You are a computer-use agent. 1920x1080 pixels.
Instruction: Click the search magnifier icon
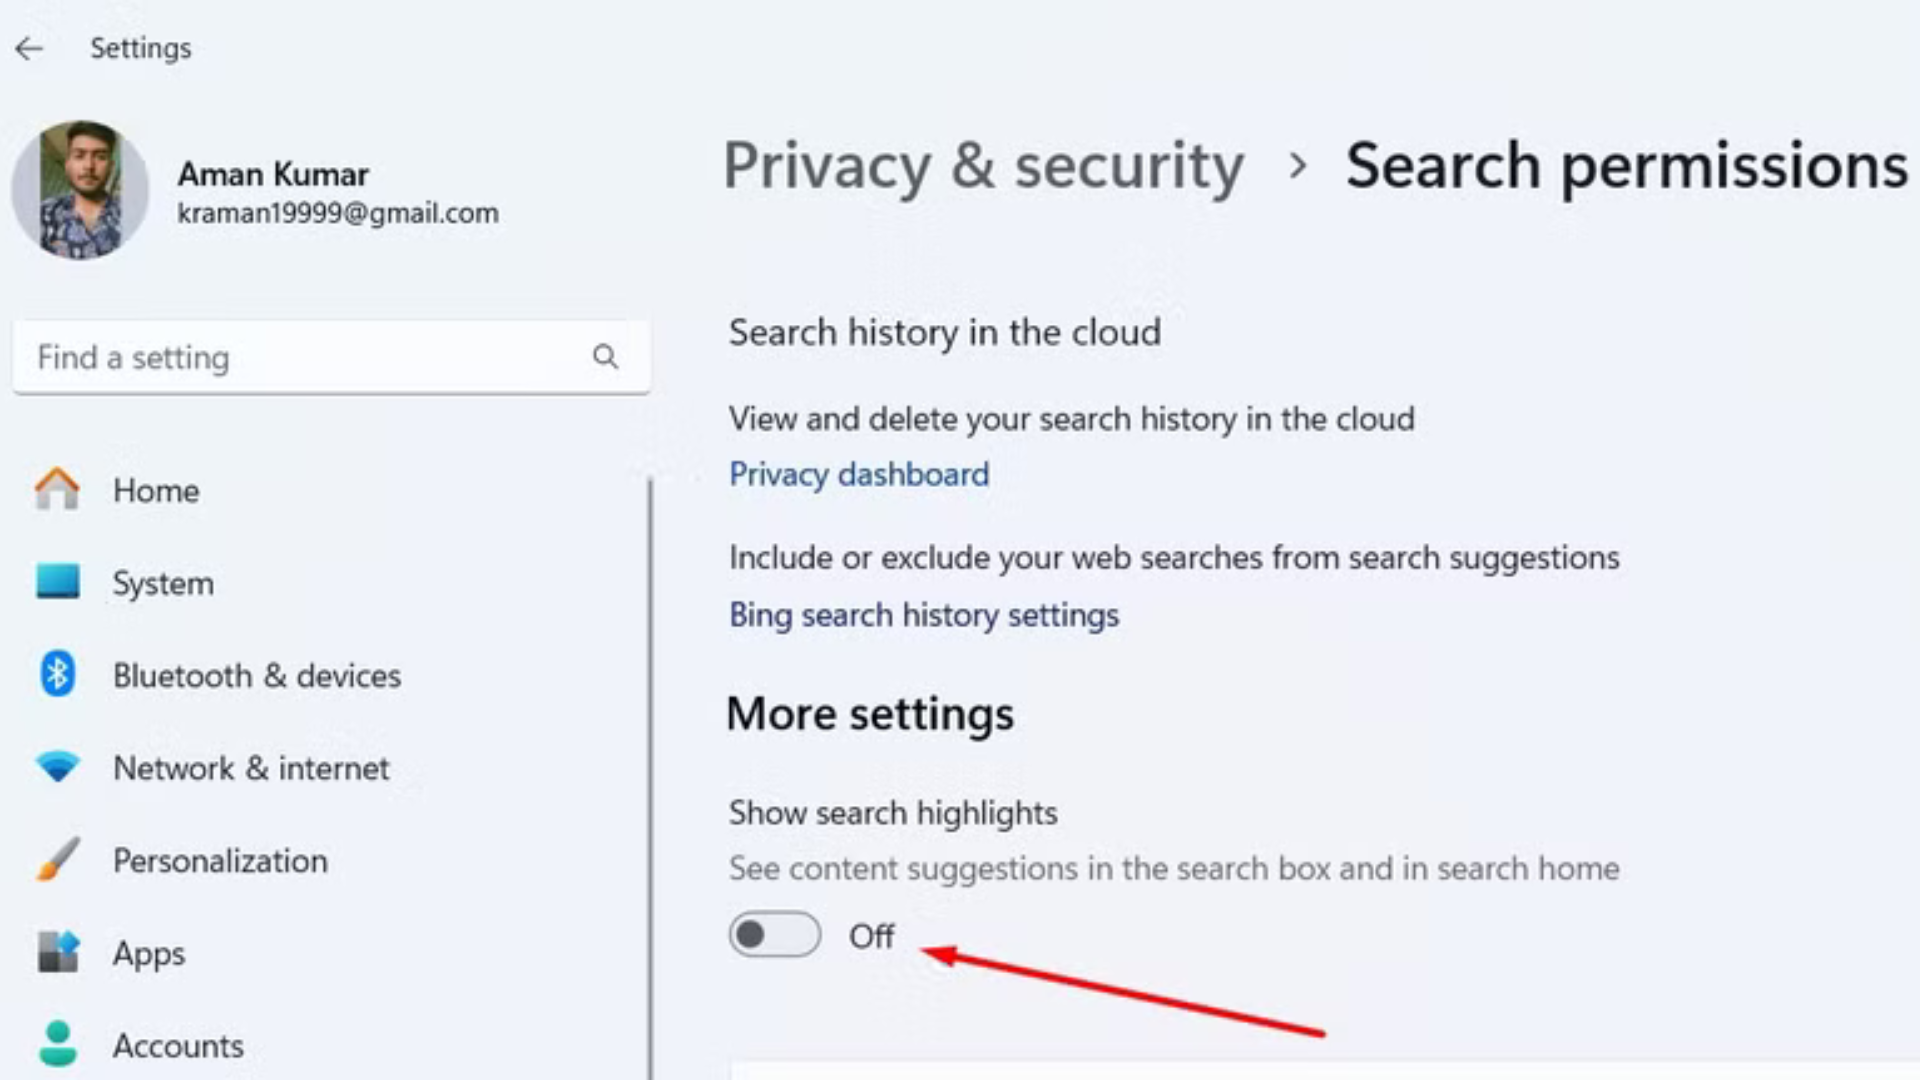tap(605, 357)
